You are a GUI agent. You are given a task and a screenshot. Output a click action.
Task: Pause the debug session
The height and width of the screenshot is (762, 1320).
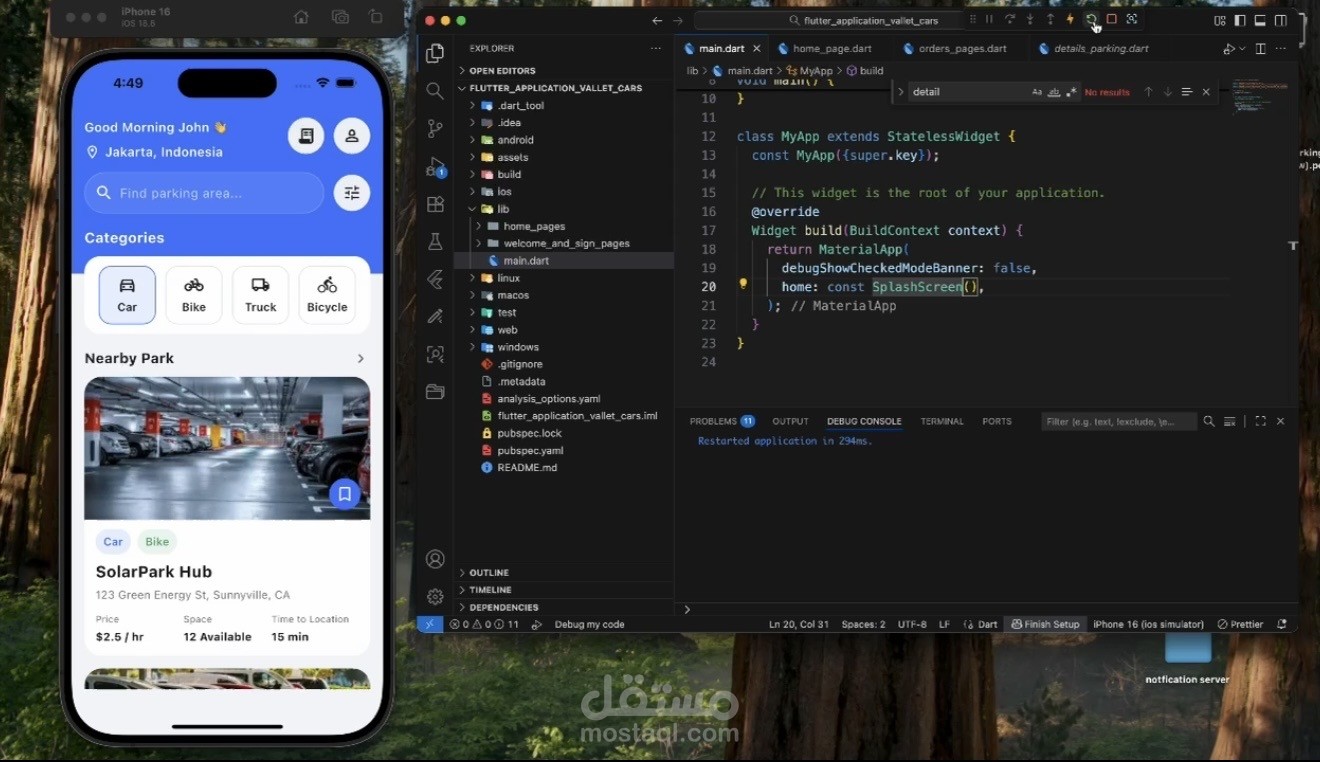point(989,19)
